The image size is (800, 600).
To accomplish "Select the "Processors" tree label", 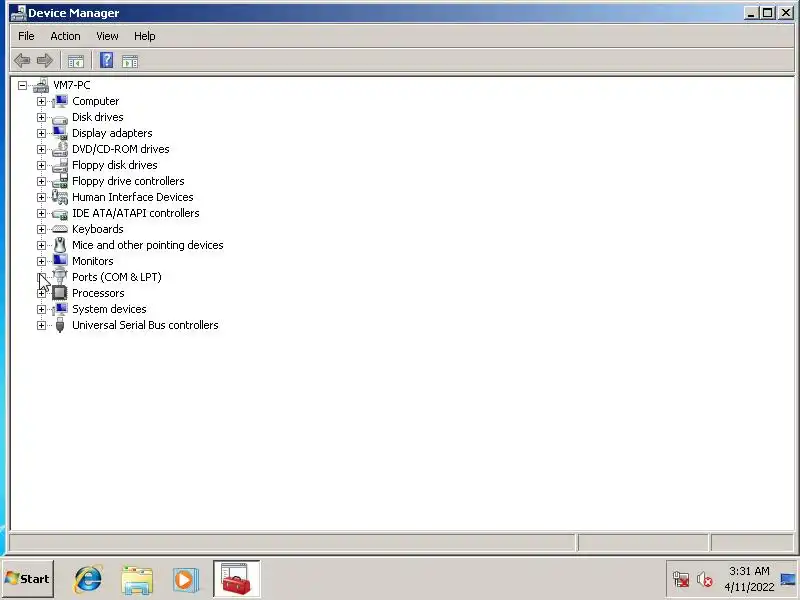I will (98, 293).
